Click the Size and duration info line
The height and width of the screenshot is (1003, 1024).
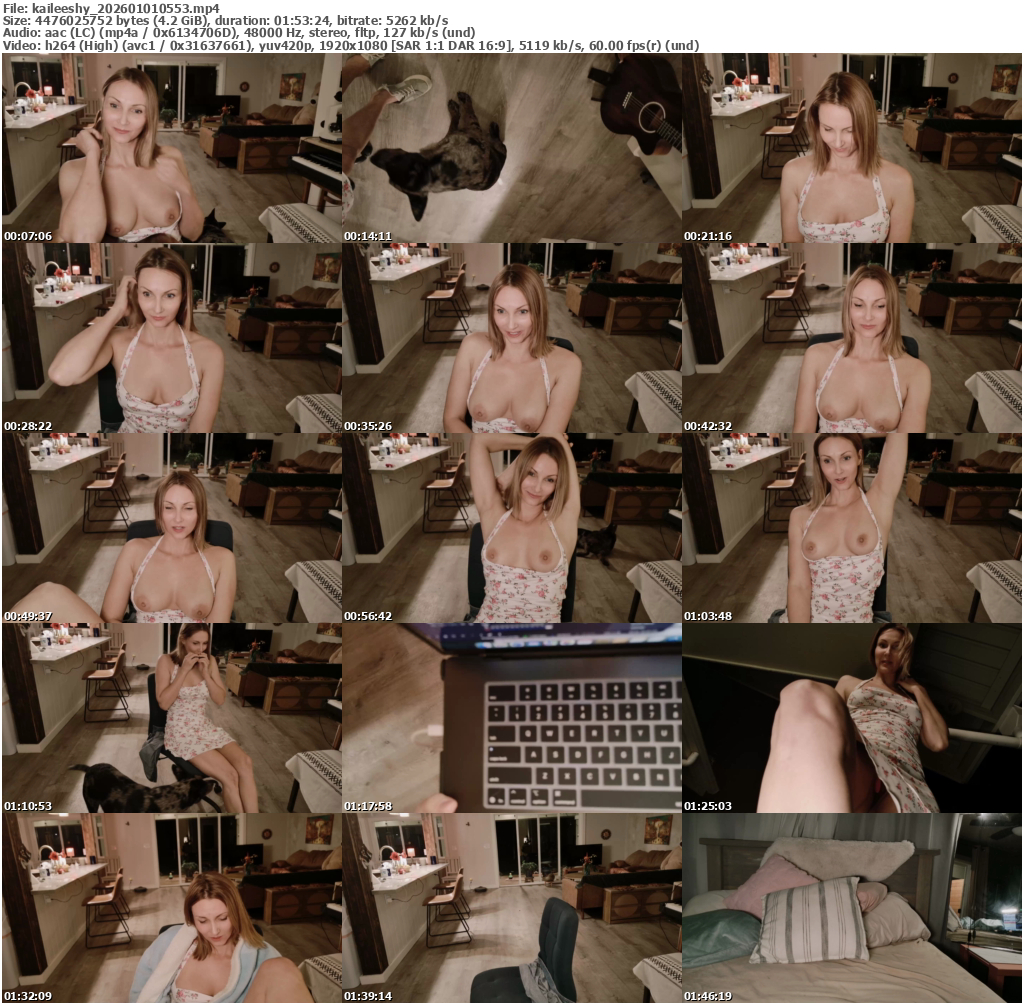pos(225,20)
